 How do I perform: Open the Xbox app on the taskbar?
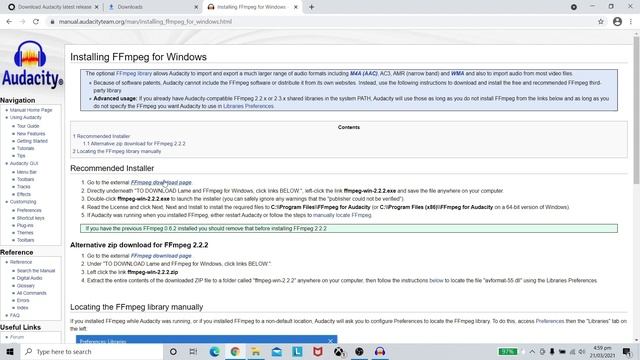[x=339, y=351]
